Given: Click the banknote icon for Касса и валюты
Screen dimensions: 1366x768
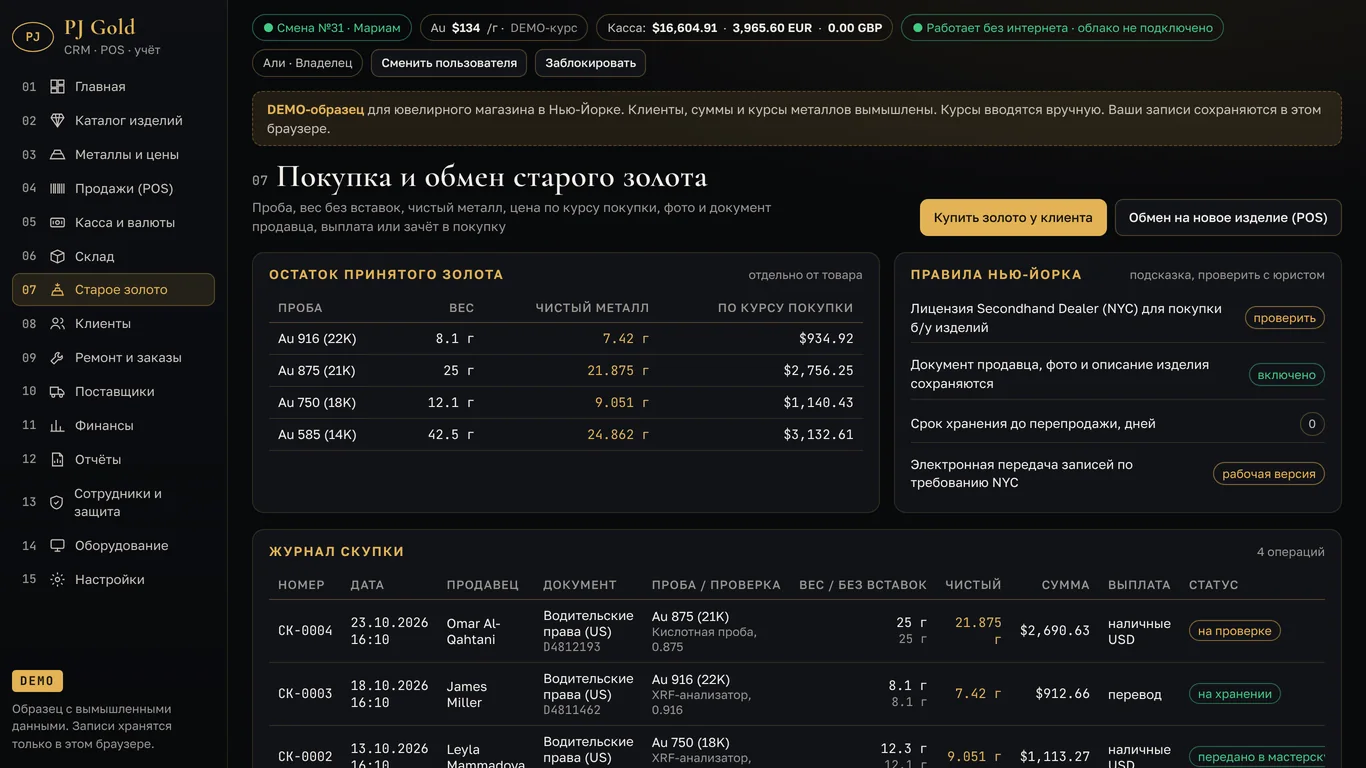Looking at the screenshot, I should [x=57, y=223].
